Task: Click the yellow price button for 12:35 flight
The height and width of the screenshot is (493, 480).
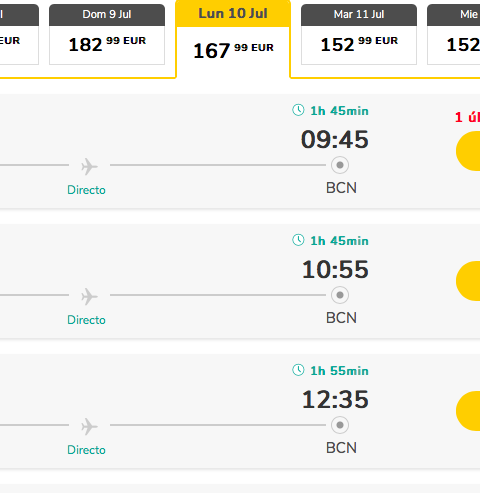Action: pos(468,411)
